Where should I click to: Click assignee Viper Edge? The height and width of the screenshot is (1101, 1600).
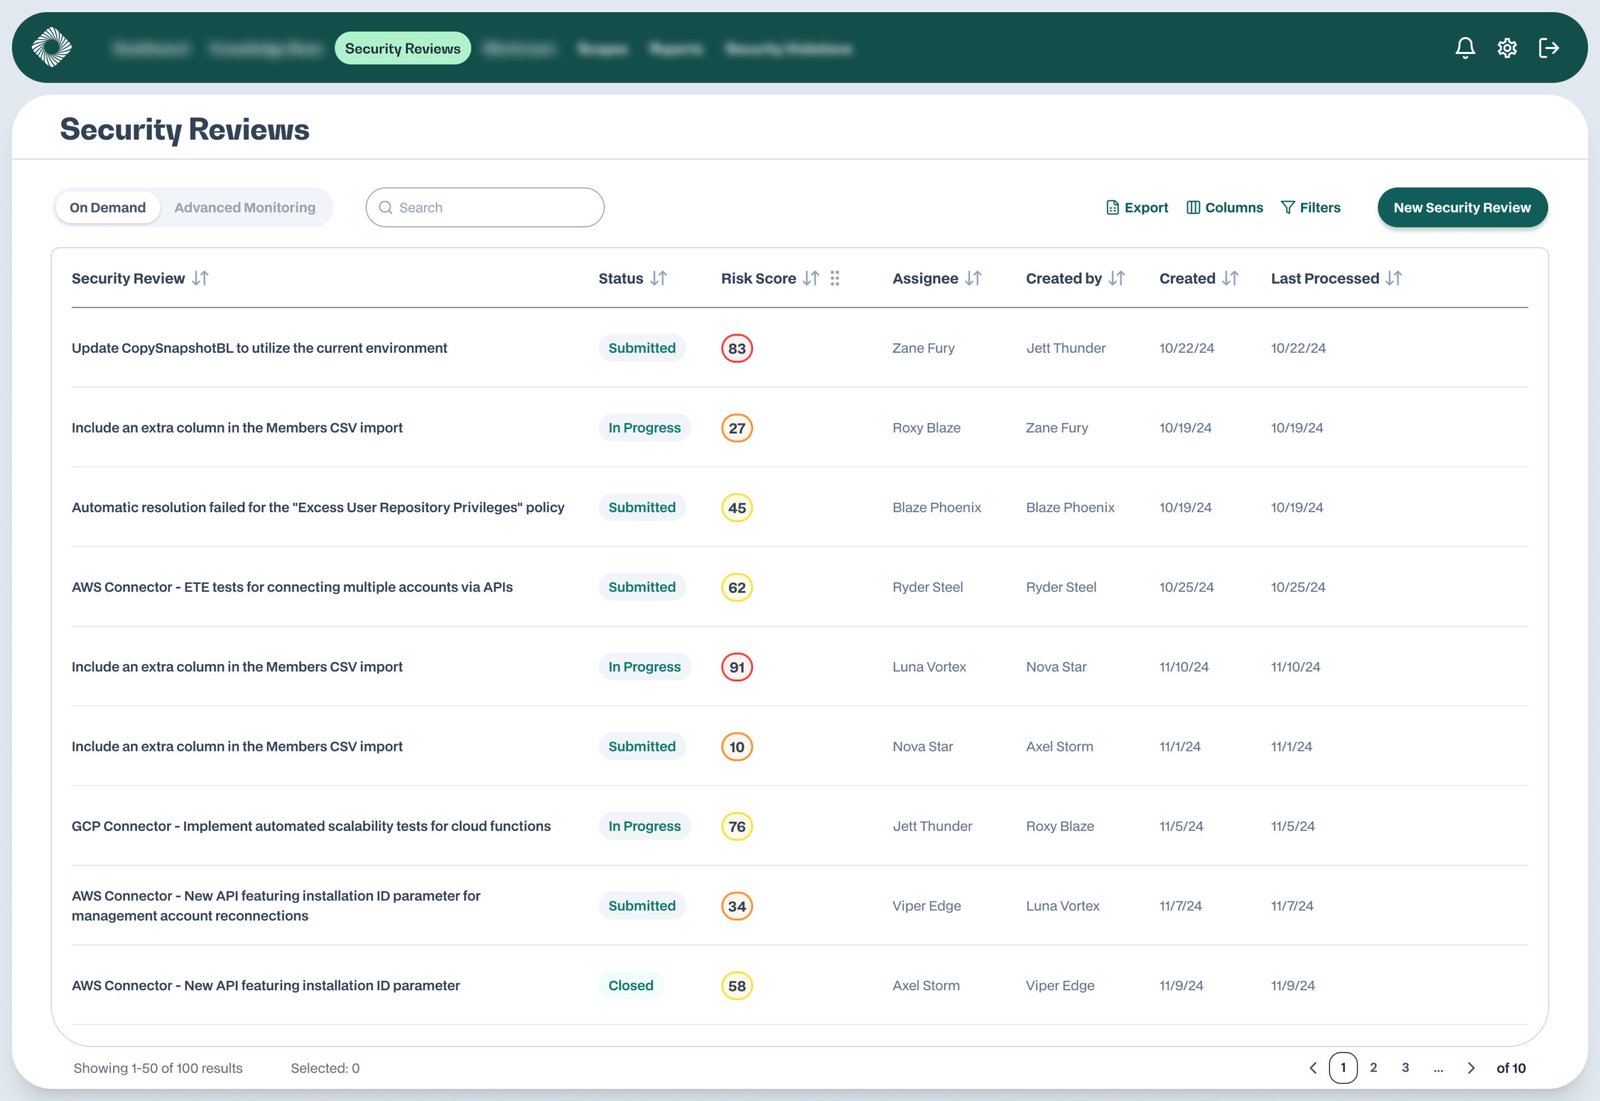click(x=927, y=906)
